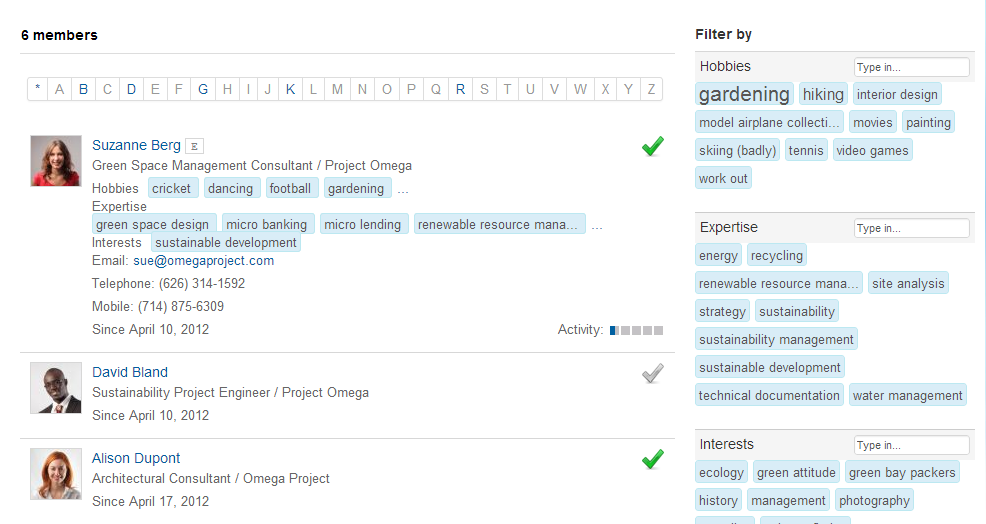Filter members by letter B
Image resolution: width=986 pixels, height=524 pixels.
pos(83,89)
